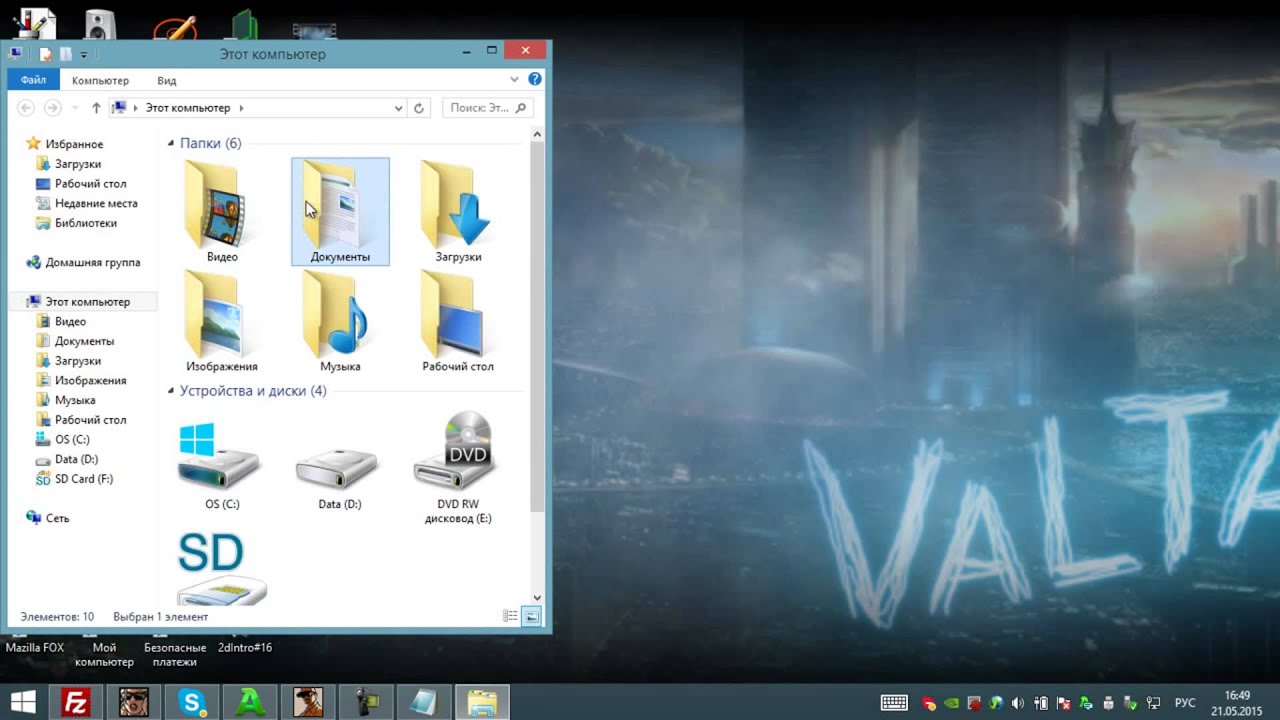Select the OS (C:) drive icon

point(219,455)
